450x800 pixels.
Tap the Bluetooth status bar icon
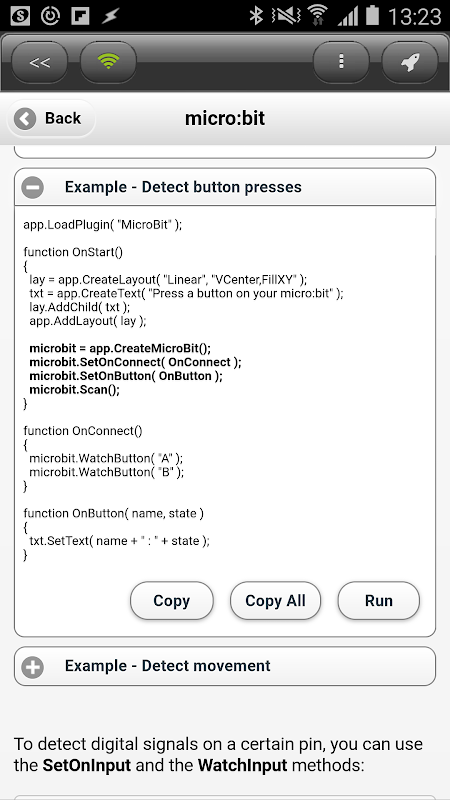pyautogui.click(x=256, y=15)
